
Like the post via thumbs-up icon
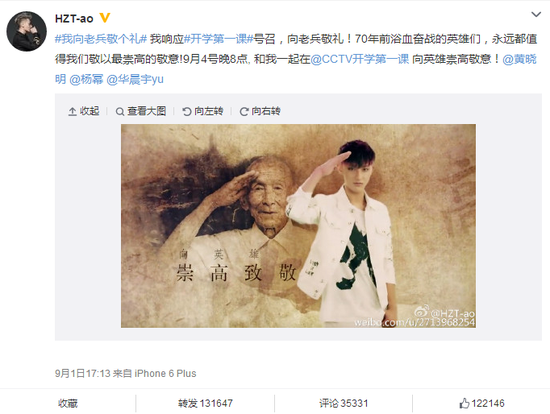tap(464, 403)
